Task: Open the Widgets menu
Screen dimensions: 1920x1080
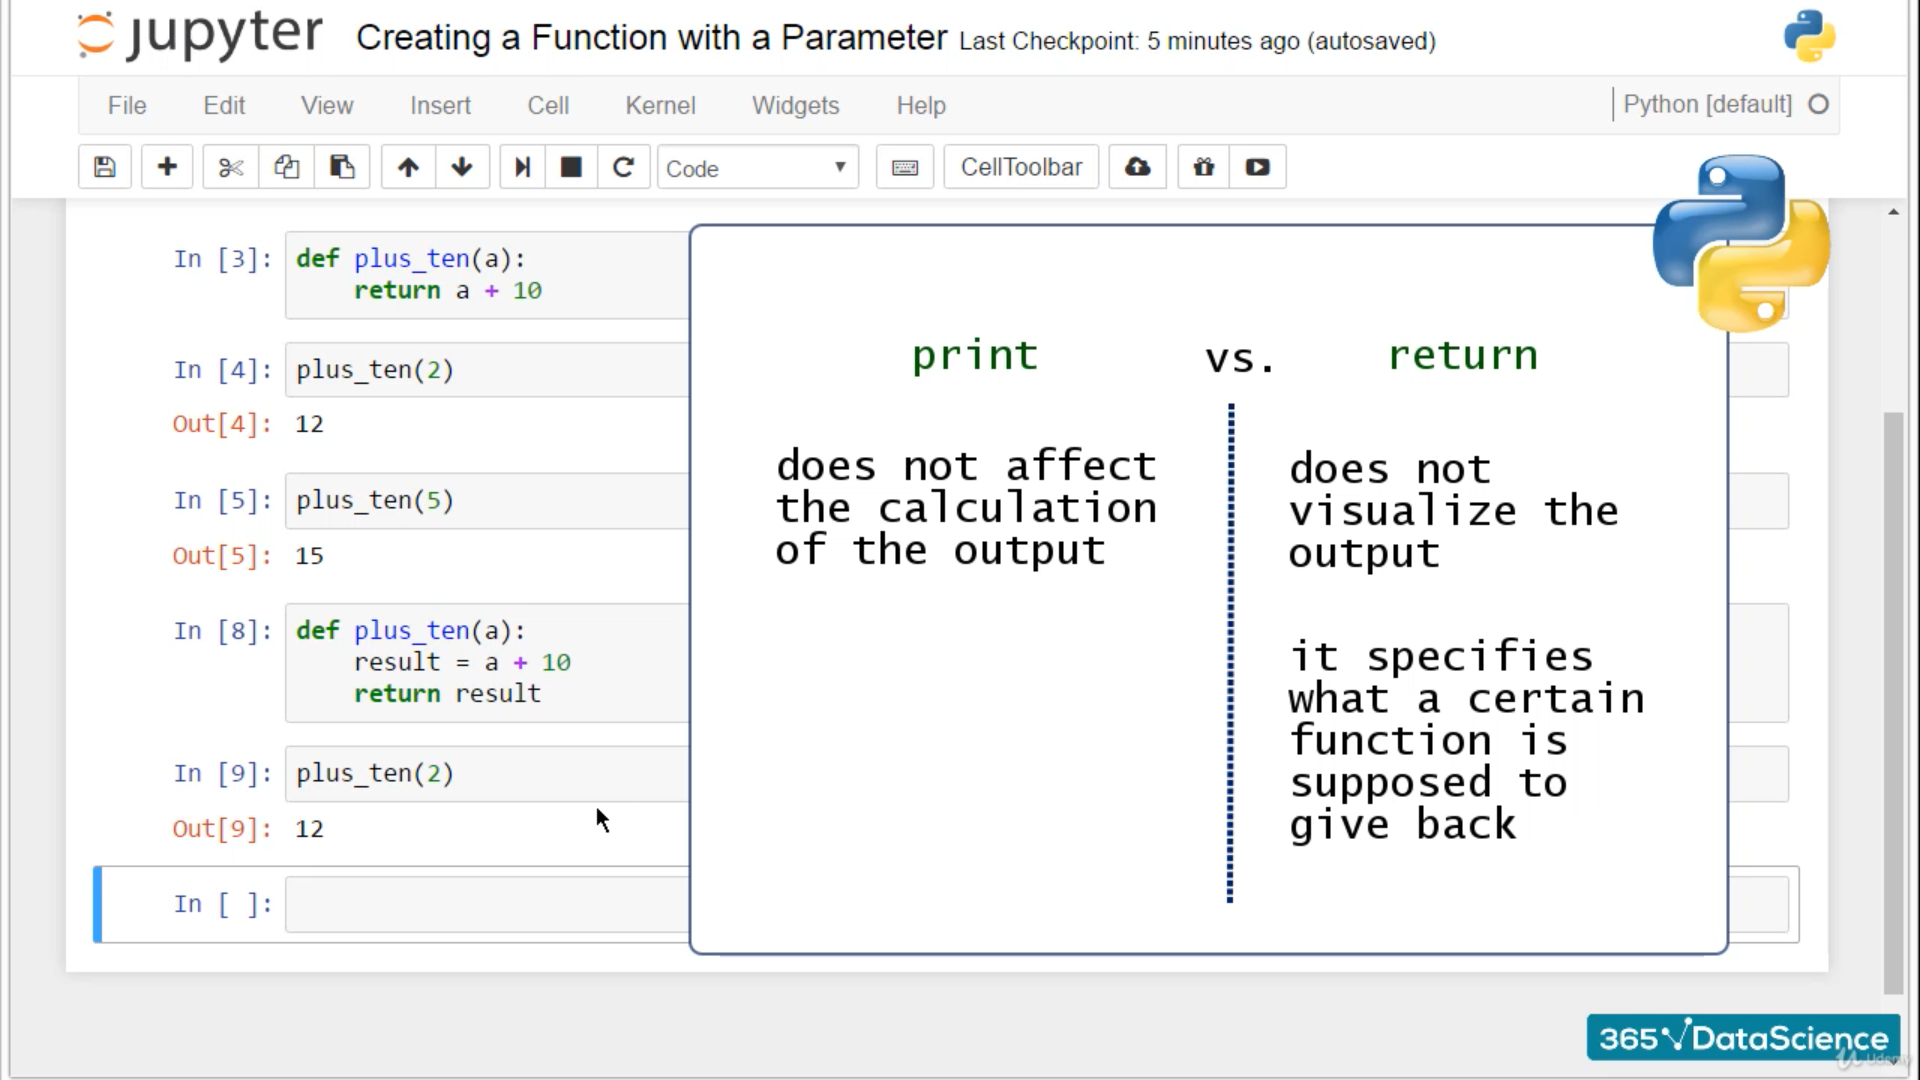Action: (x=795, y=105)
